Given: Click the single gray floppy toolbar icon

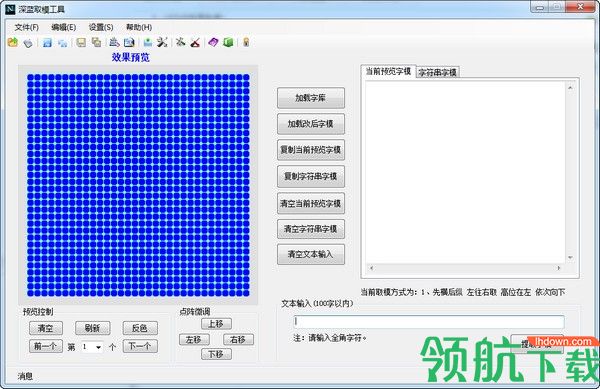Looking at the screenshot, I should [81, 42].
